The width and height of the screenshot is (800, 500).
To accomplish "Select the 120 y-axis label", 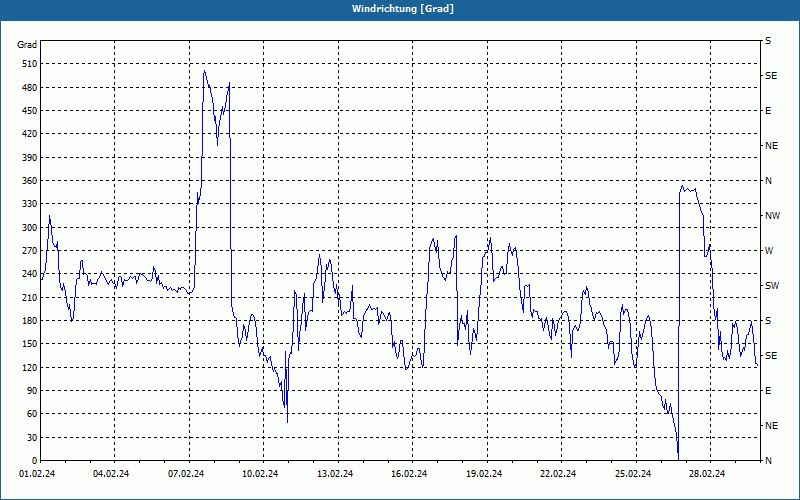I will 29,367.
